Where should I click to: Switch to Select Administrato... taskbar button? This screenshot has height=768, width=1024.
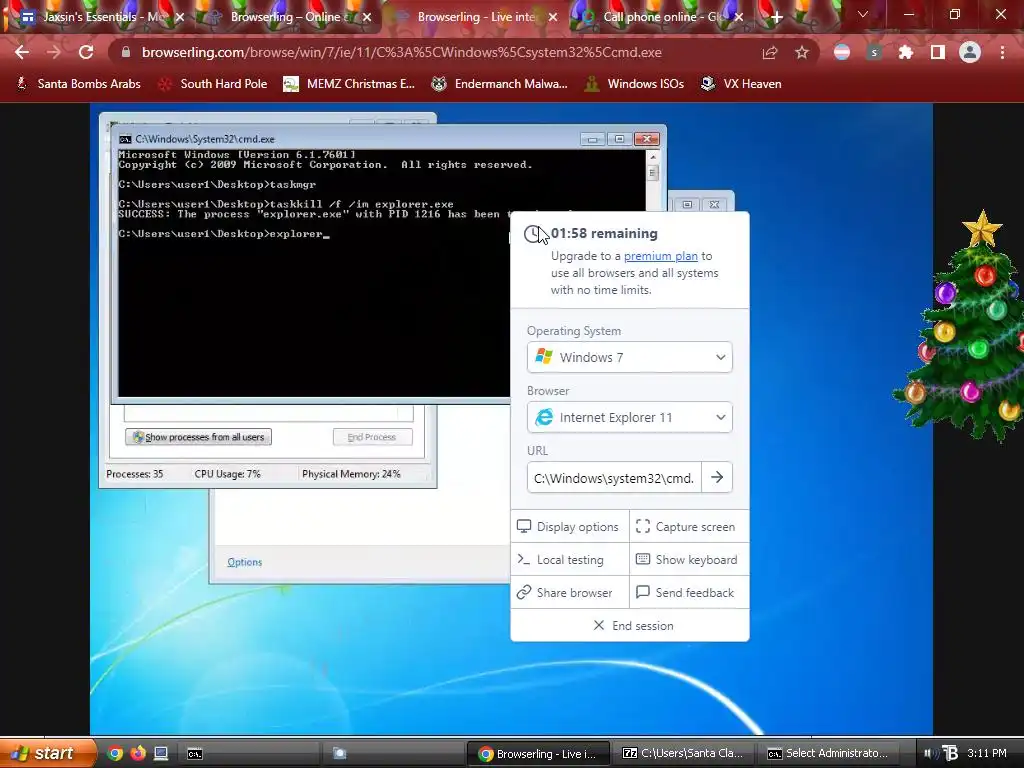(x=828, y=754)
